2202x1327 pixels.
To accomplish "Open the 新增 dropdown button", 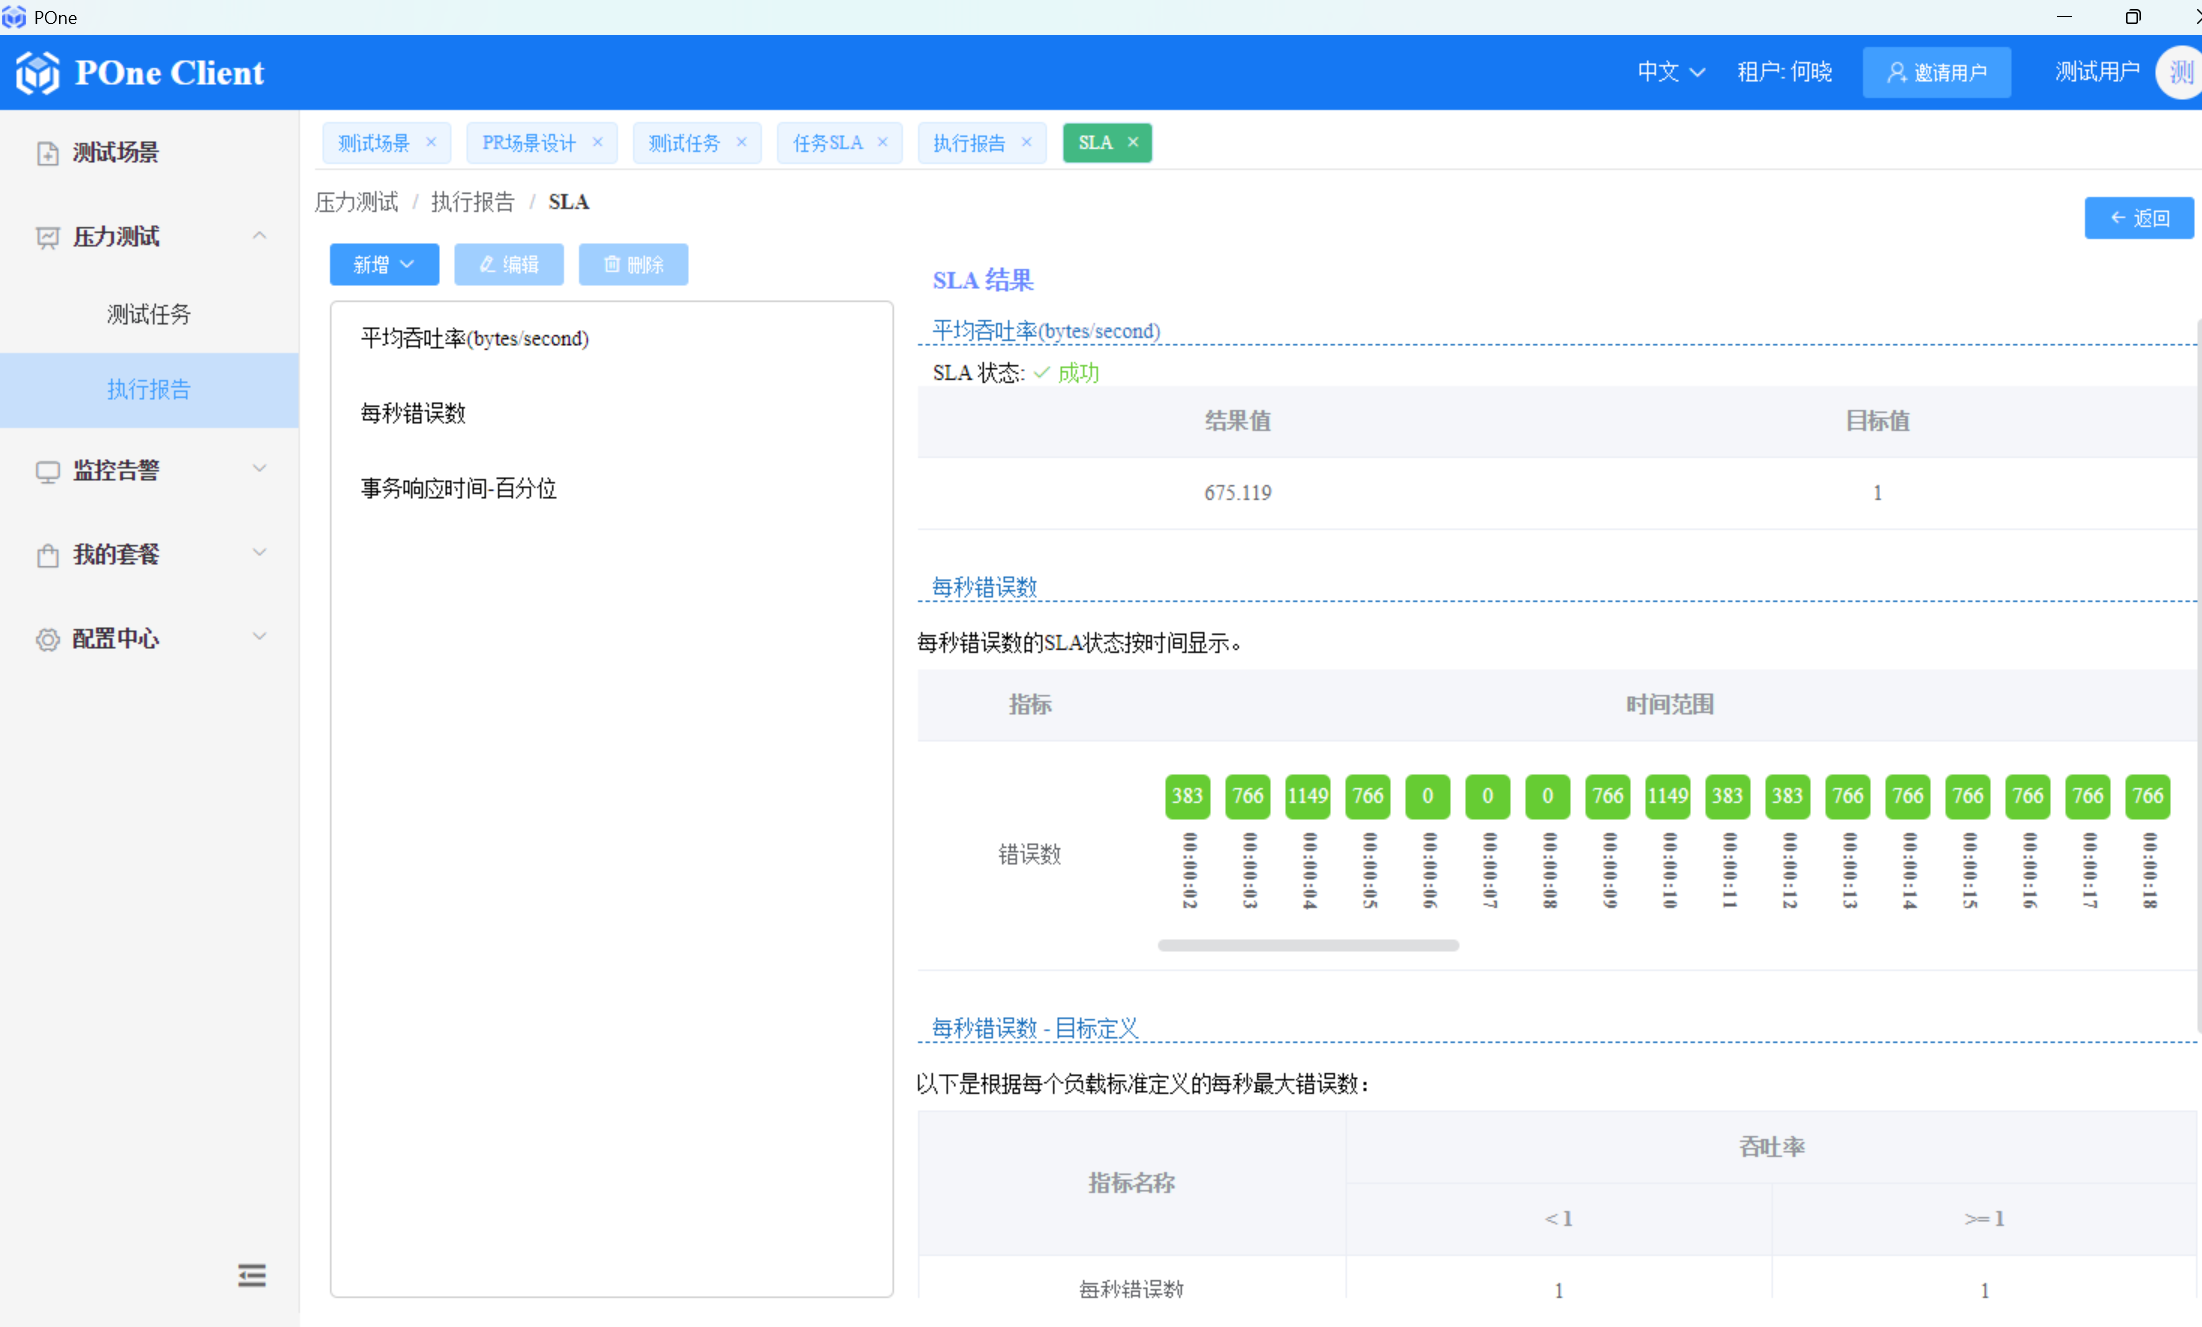I will point(384,264).
